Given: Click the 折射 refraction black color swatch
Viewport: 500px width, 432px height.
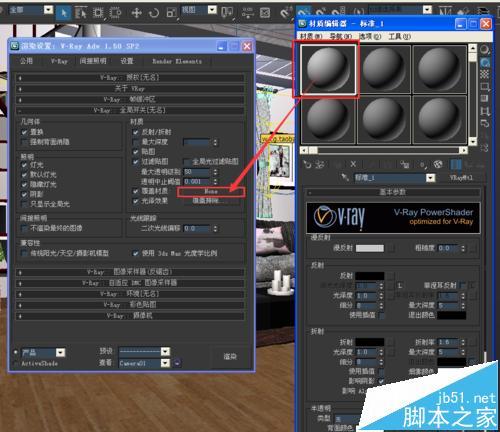Looking at the screenshot, I should [370, 342].
